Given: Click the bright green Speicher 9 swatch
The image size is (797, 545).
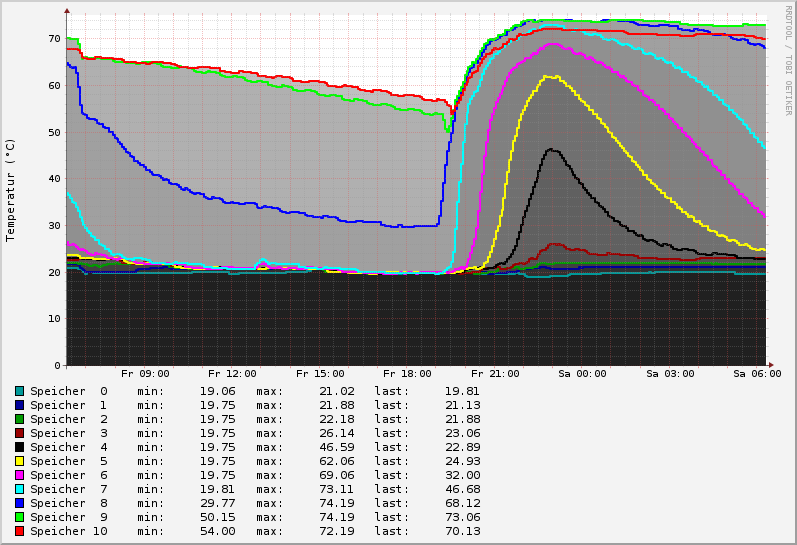Looking at the screenshot, I should click(x=19, y=517).
